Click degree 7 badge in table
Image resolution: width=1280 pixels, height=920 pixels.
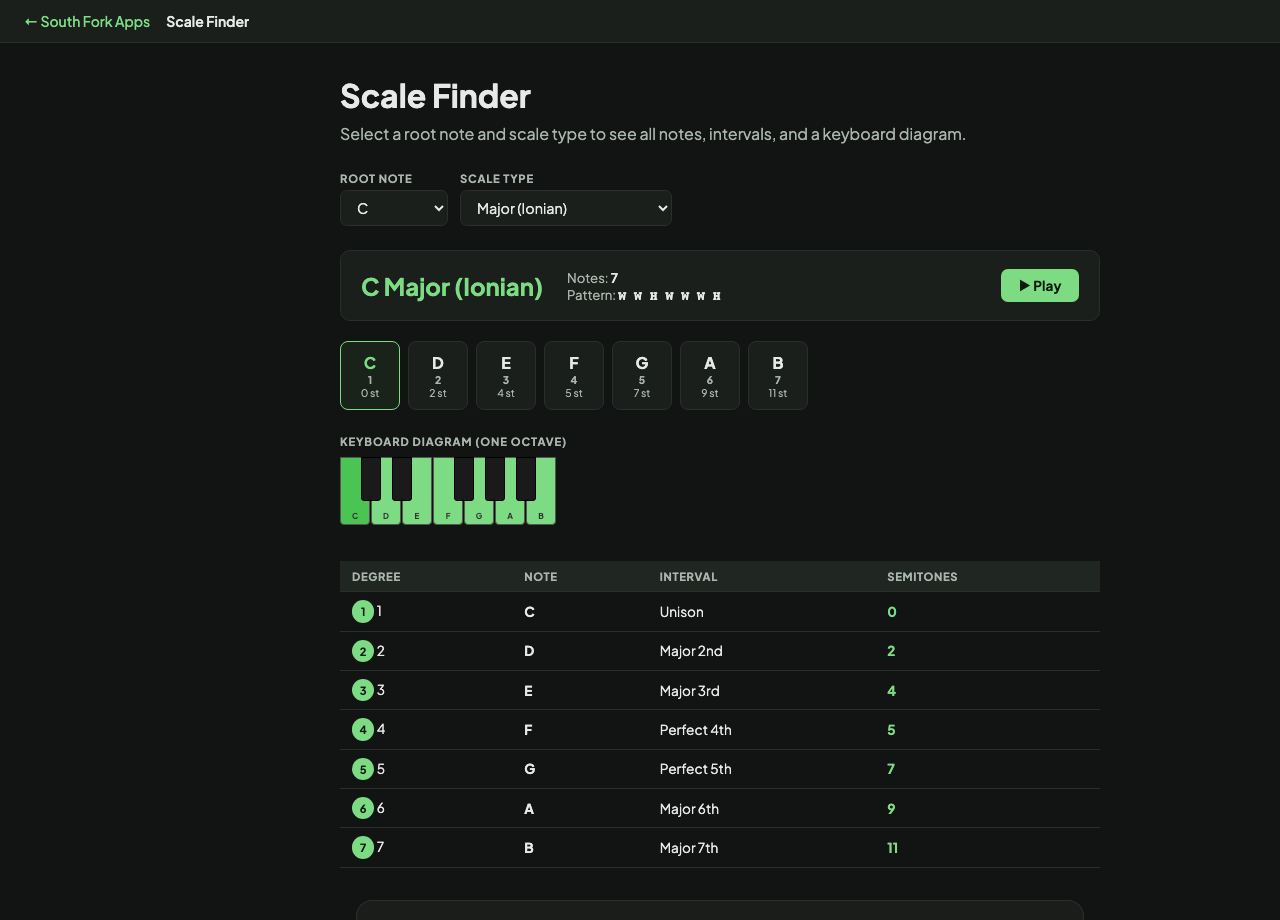(x=363, y=847)
